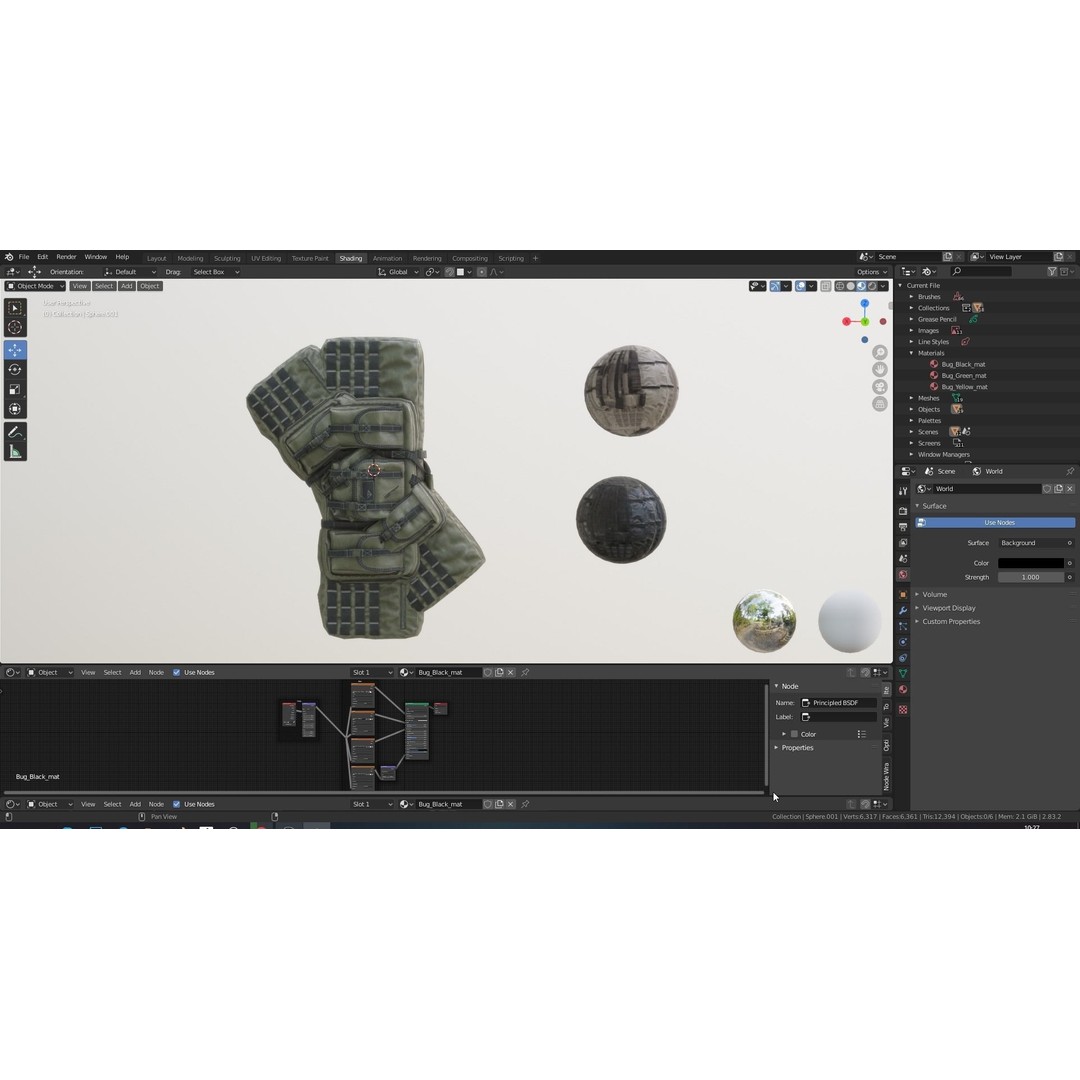Image resolution: width=1080 pixels, height=1080 pixels.
Task: Expand the Volume panel
Action: [x=934, y=594]
